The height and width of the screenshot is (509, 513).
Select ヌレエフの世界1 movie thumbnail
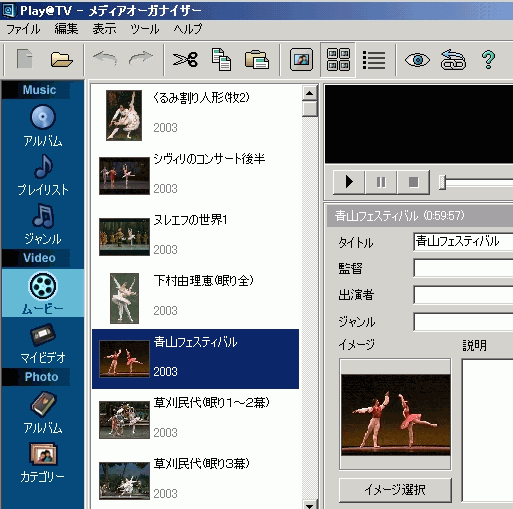click(124, 237)
